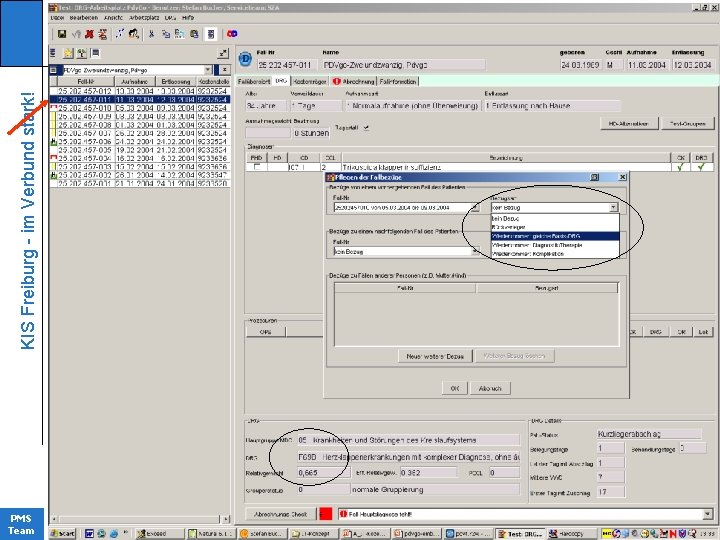Screen dimensions: 720x540
Task: Switch to the Fallübersicht tab
Action: pyautogui.click(x=253, y=81)
